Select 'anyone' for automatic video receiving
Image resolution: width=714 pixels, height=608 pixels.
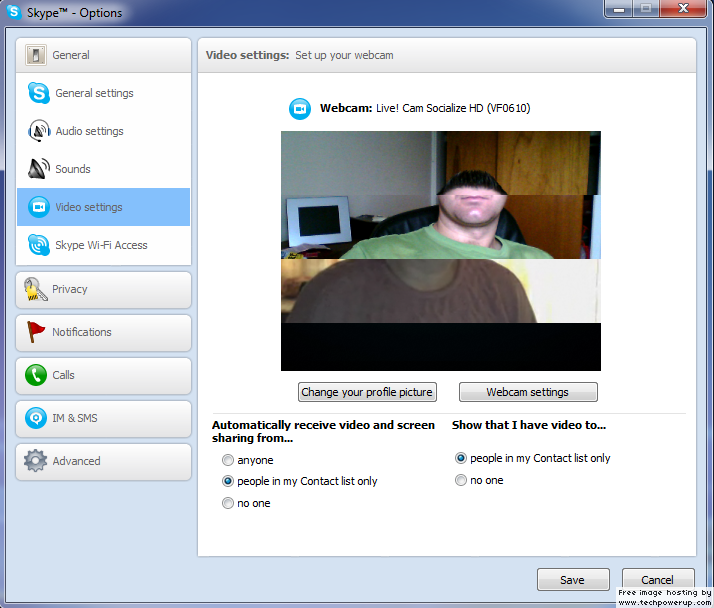point(228,460)
